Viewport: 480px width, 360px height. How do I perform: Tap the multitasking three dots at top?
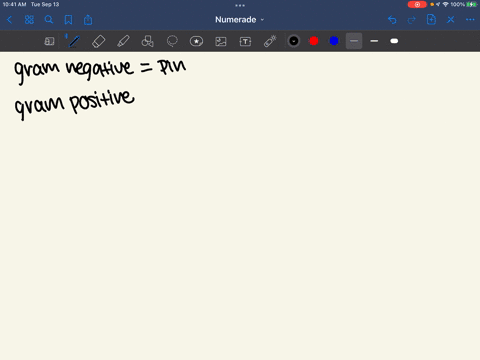240,5
